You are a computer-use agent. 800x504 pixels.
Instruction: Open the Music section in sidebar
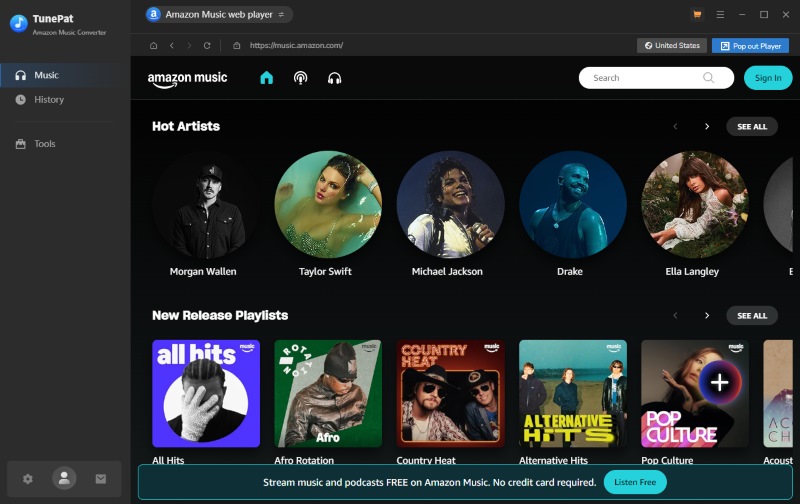coord(65,75)
